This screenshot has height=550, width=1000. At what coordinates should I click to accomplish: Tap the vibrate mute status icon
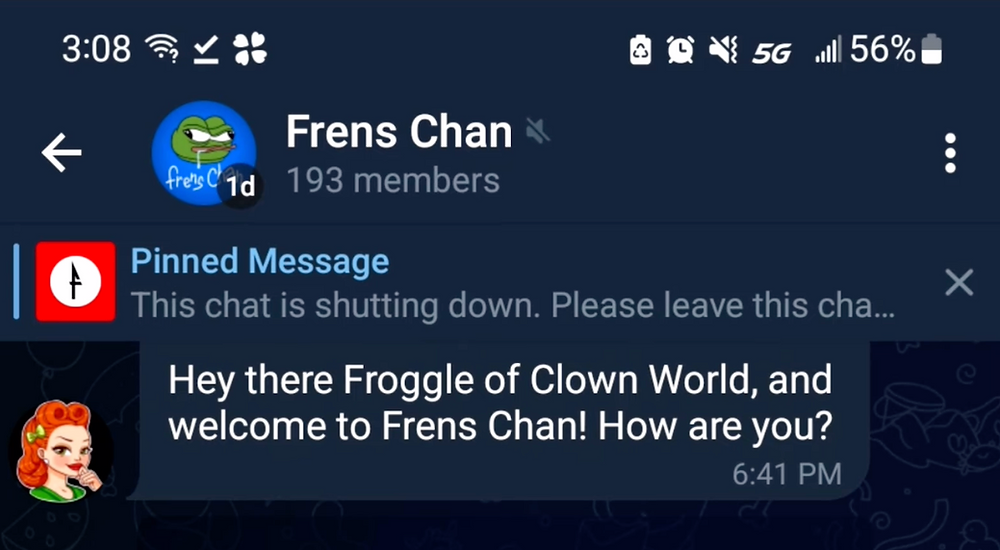pyautogui.click(x=723, y=50)
